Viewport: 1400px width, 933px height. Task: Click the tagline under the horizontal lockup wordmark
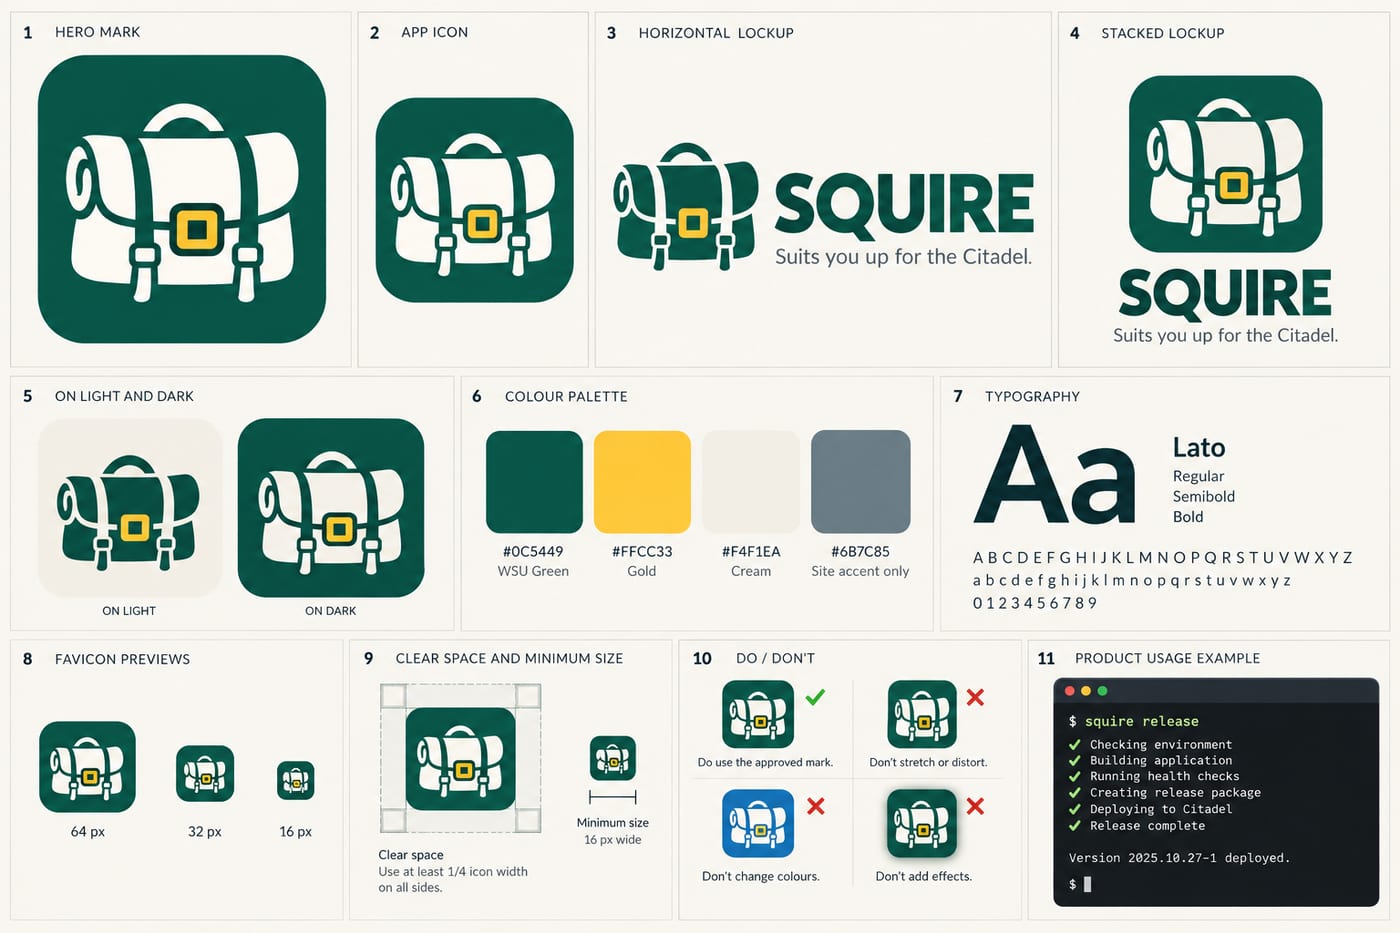coord(903,257)
